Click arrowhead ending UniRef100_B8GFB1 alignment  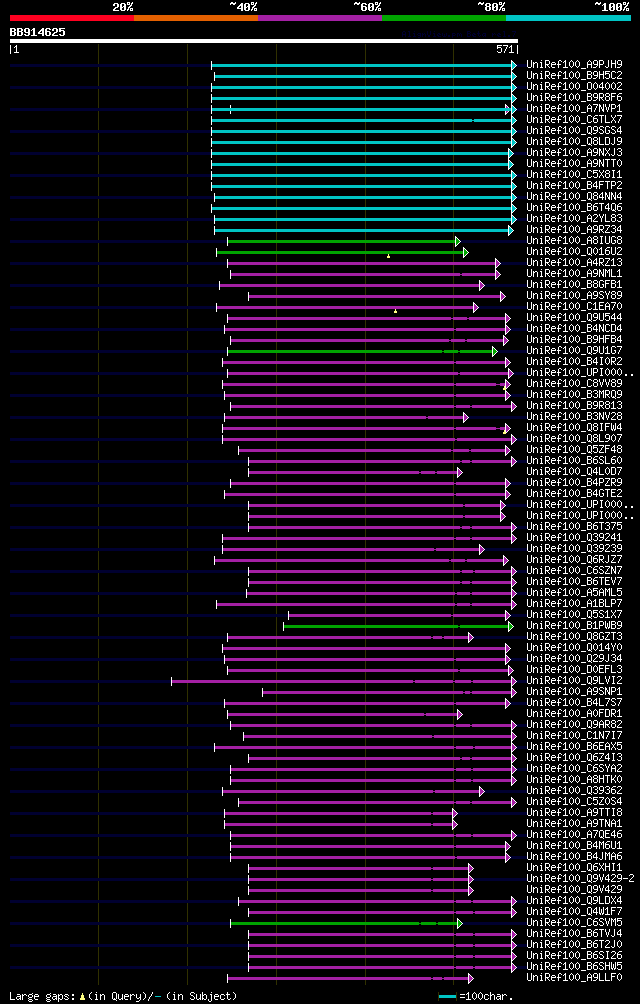pos(482,286)
